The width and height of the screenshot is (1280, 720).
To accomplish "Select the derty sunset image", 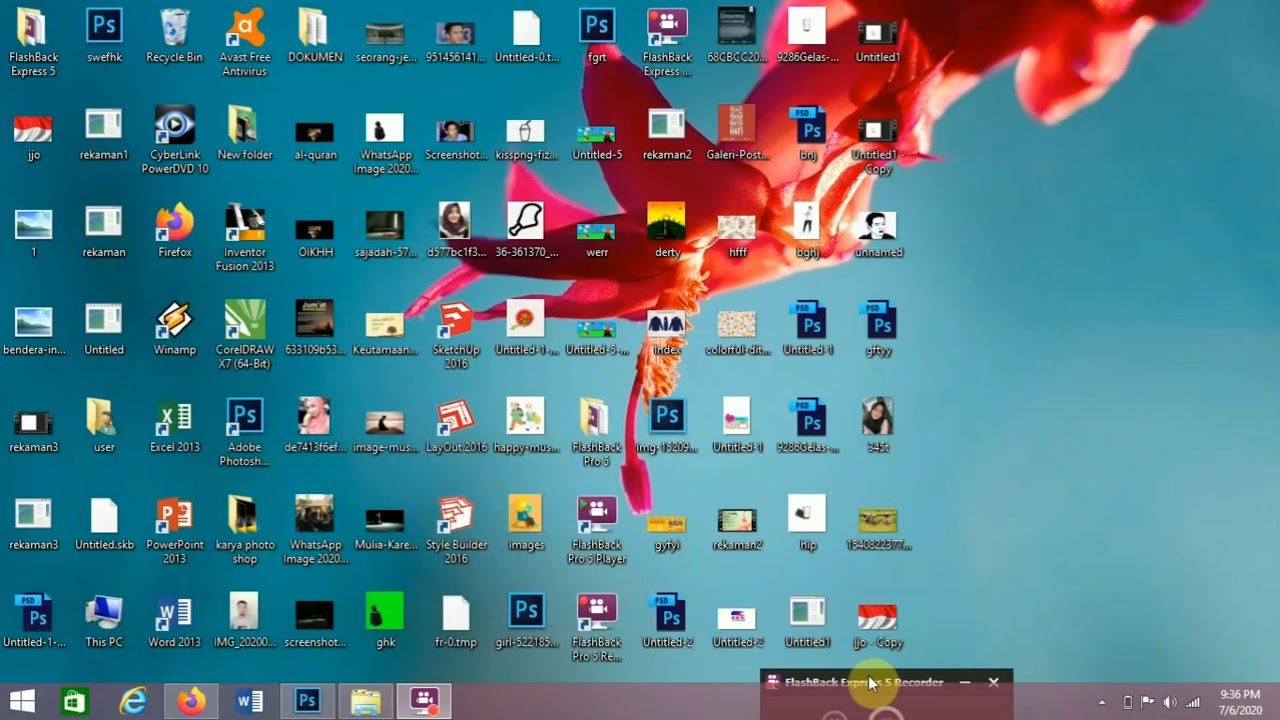I will tap(667, 231).
